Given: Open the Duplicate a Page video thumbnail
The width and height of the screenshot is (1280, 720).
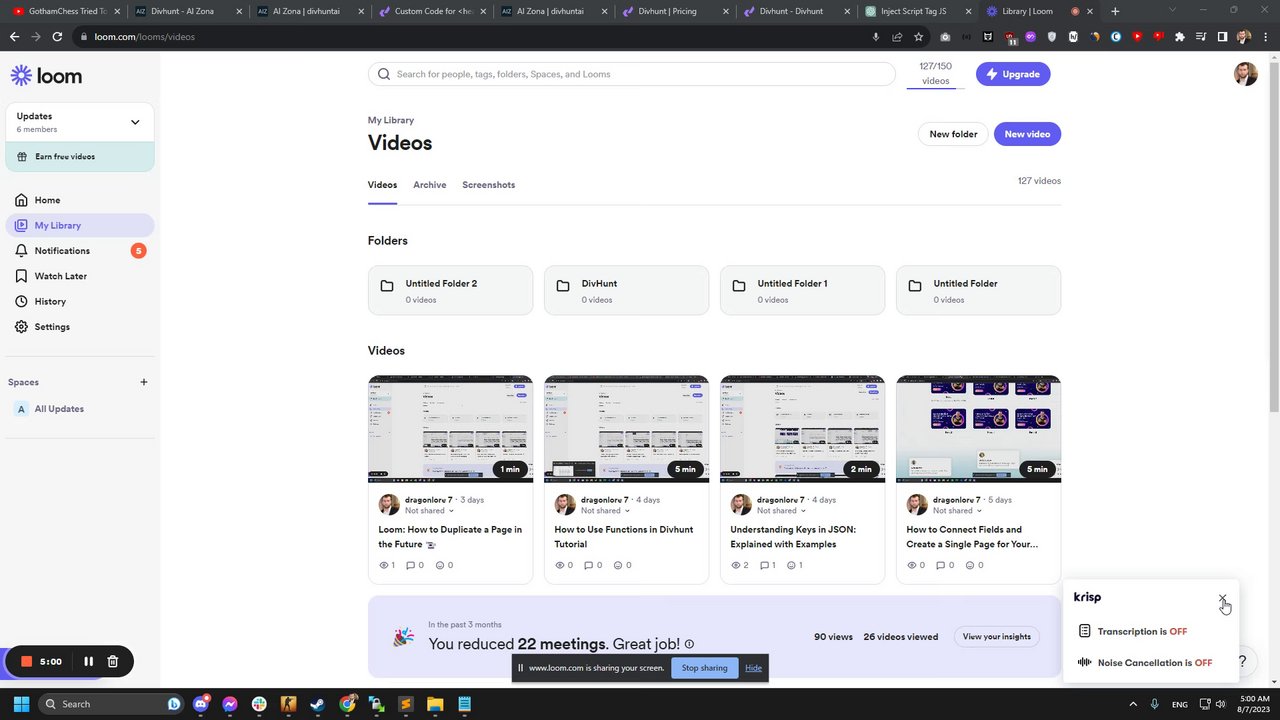Looking at the screenshot, I should pos(450,429).
